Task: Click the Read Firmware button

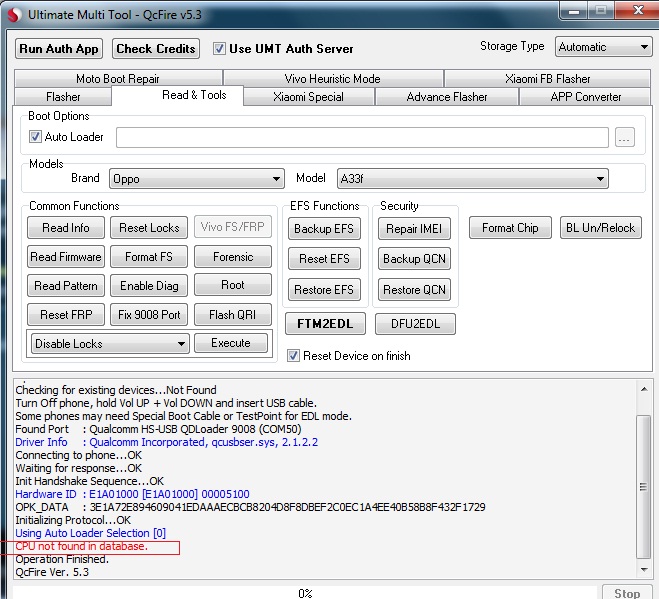Action: click(x=66, y=257)
